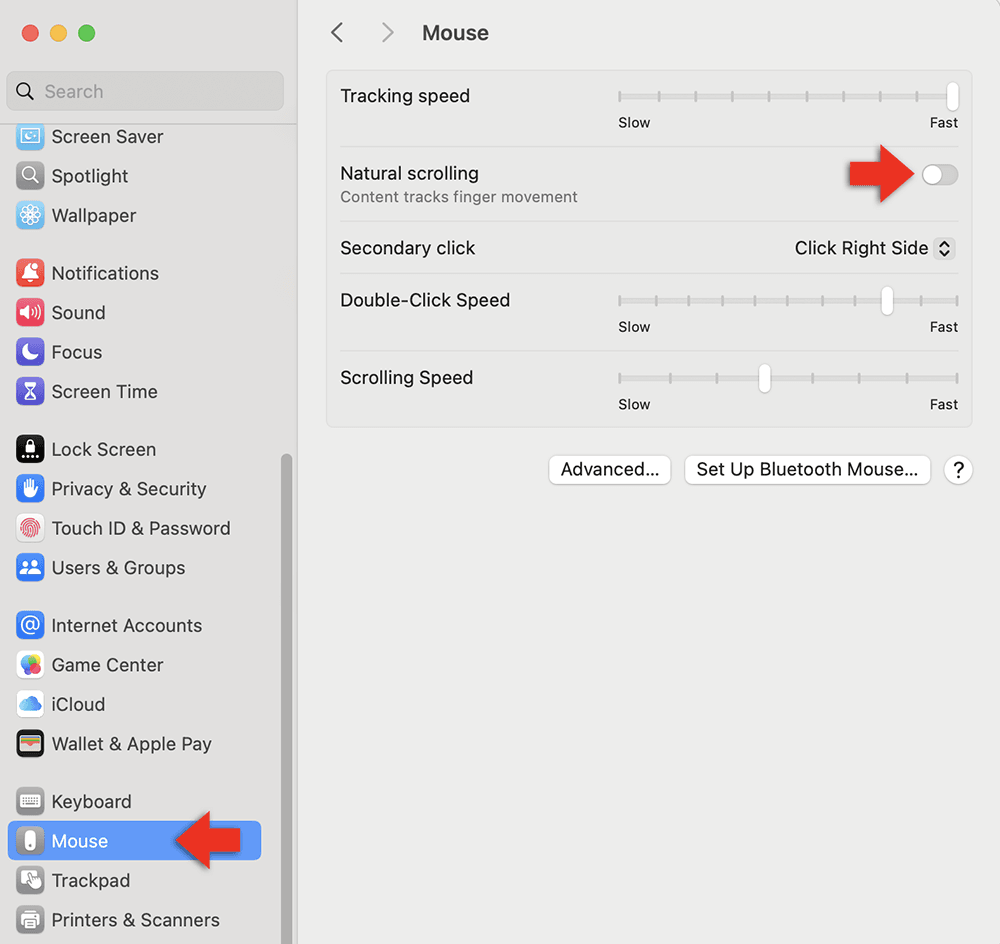Click the Trackpad icon in sidebar
Viewport: 1000px width, 944px height.
click(30, 880)
